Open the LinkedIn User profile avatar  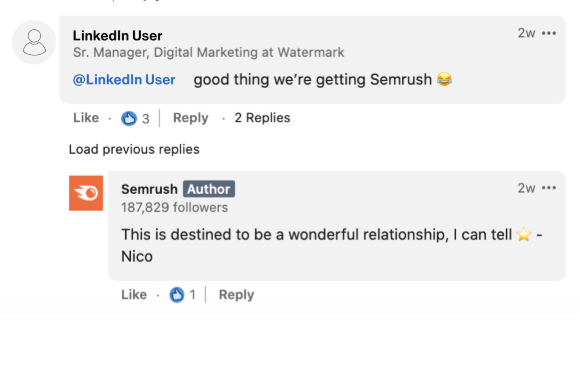(x=34, y=42)
